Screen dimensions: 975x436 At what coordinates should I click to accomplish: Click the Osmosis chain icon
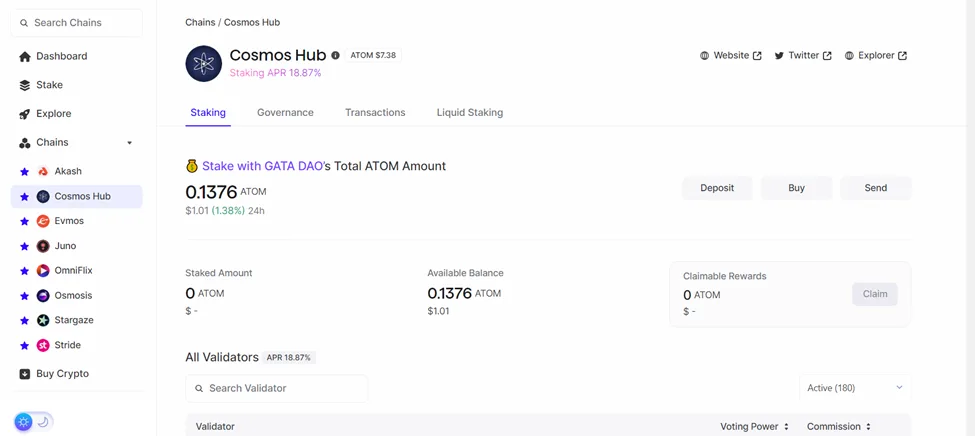tap(43, 295)
